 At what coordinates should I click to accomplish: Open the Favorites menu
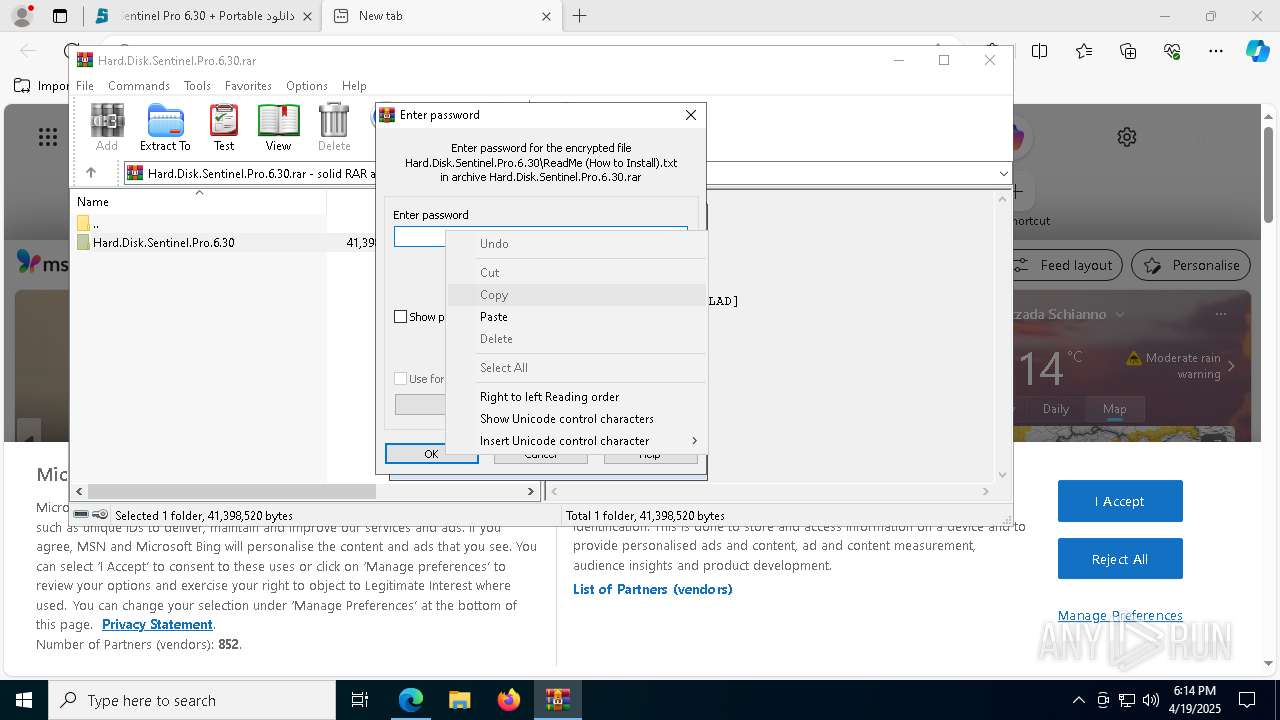tap(248, 86)
